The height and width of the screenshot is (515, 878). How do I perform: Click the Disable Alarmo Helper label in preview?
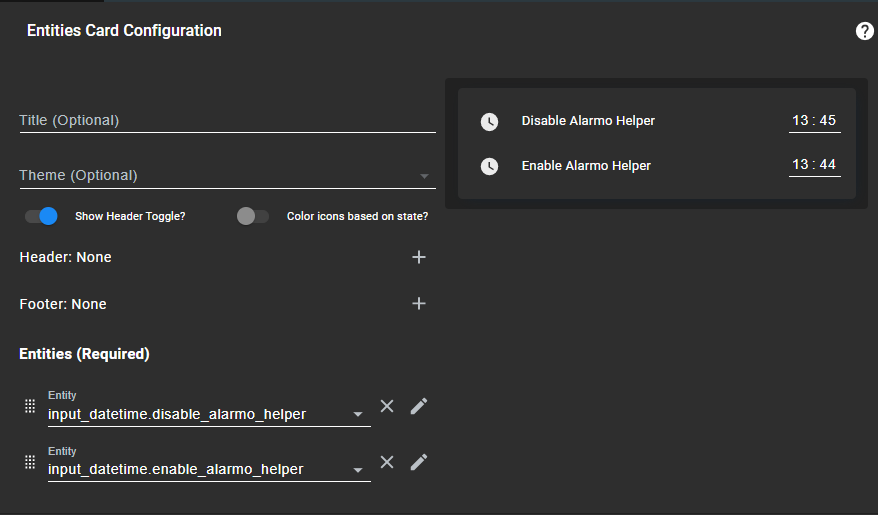point(588,121)
